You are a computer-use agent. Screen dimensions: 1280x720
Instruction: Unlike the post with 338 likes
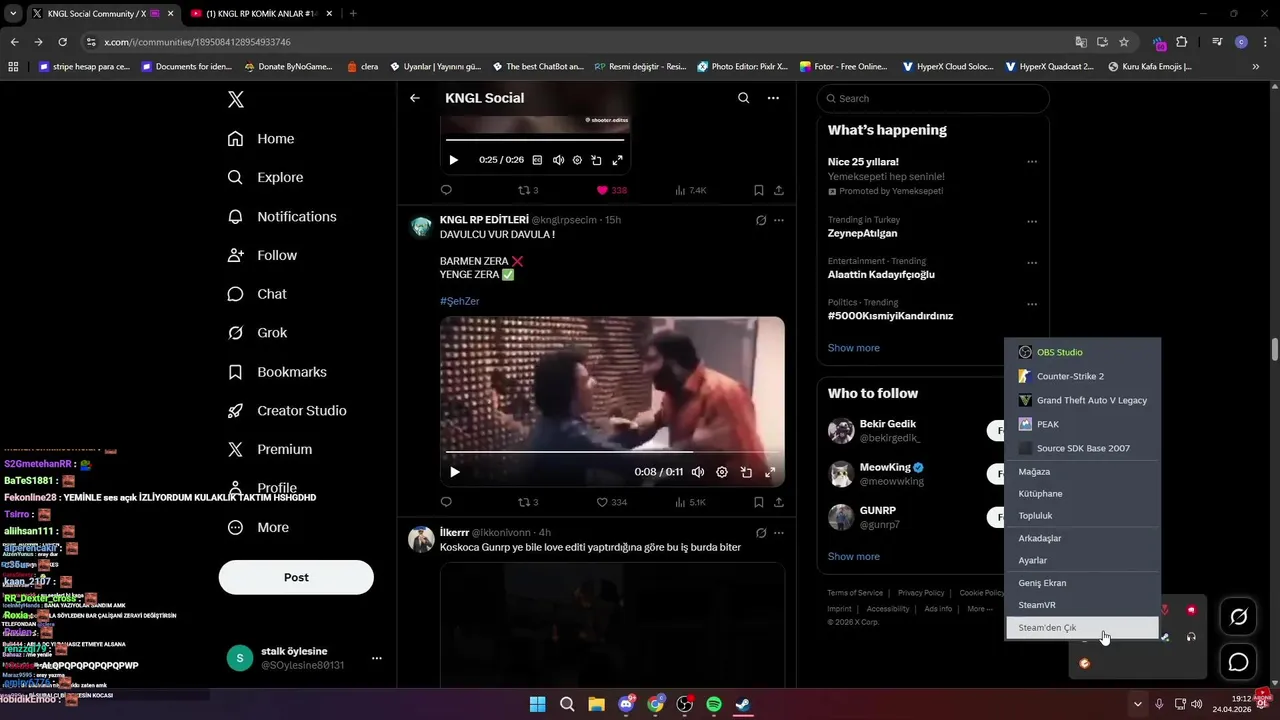(612, 190)
